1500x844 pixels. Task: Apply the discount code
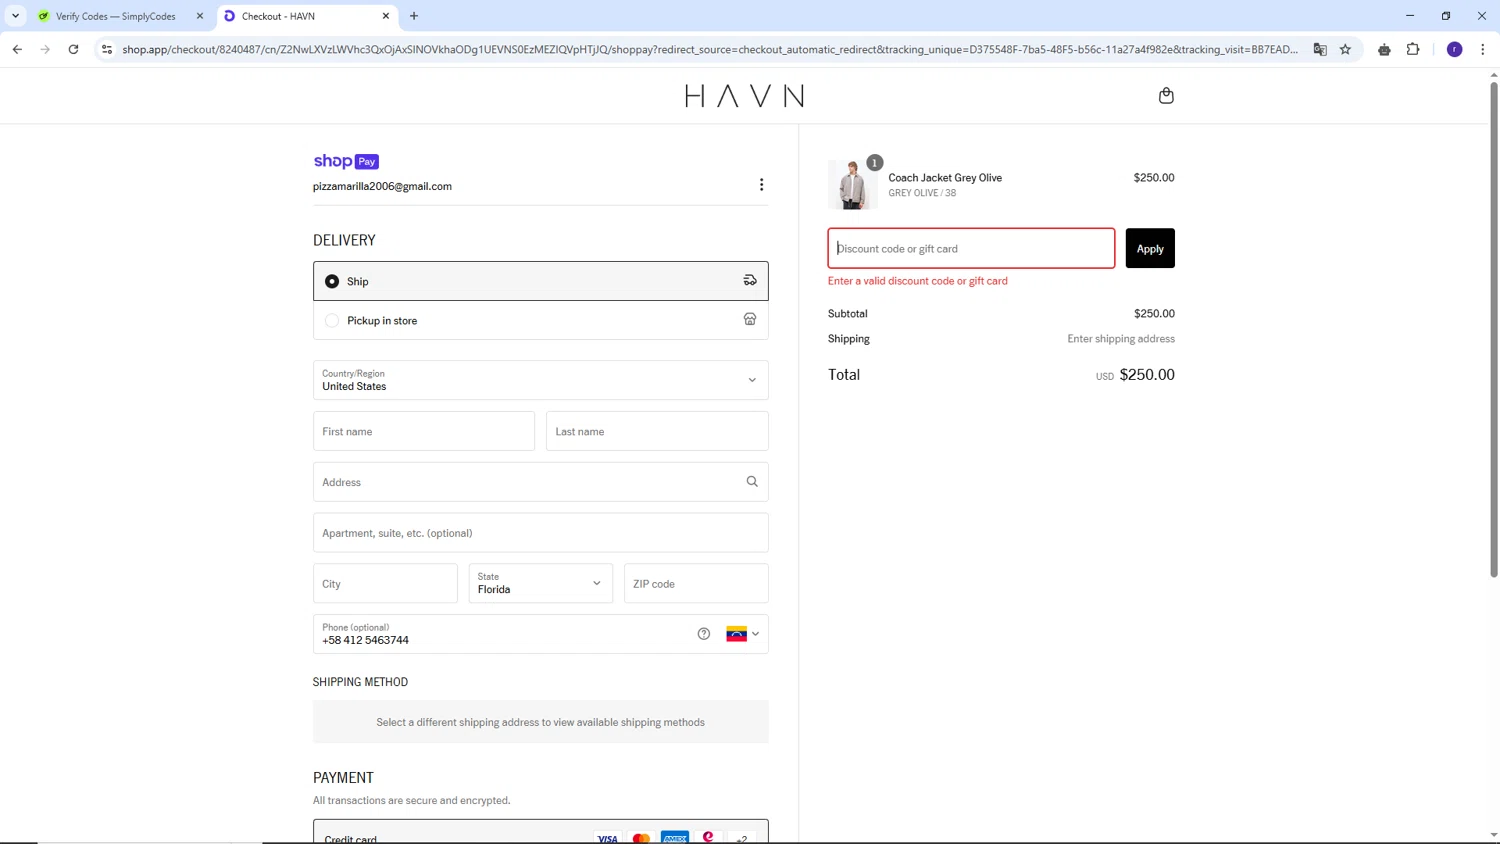point(1150,248)
